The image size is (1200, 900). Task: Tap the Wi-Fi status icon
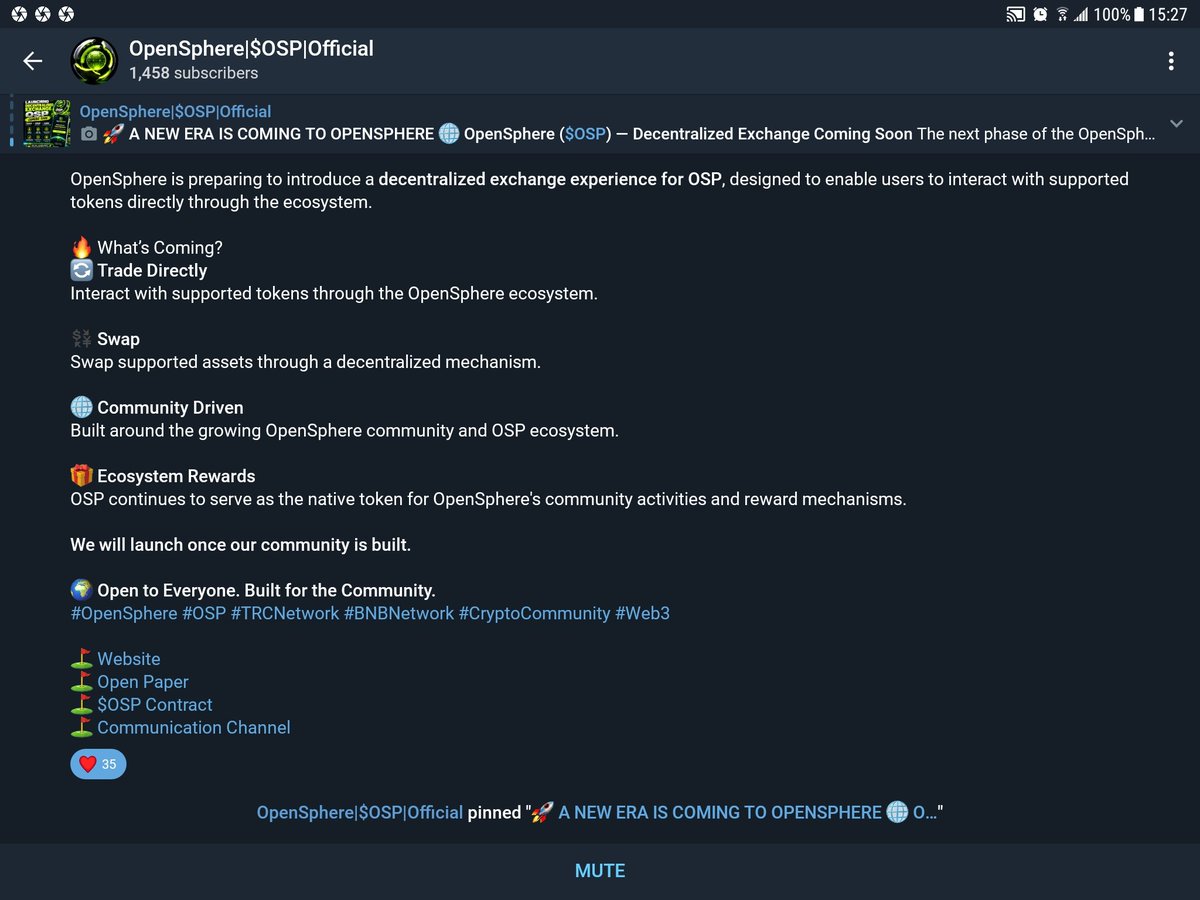point(1062,15)
